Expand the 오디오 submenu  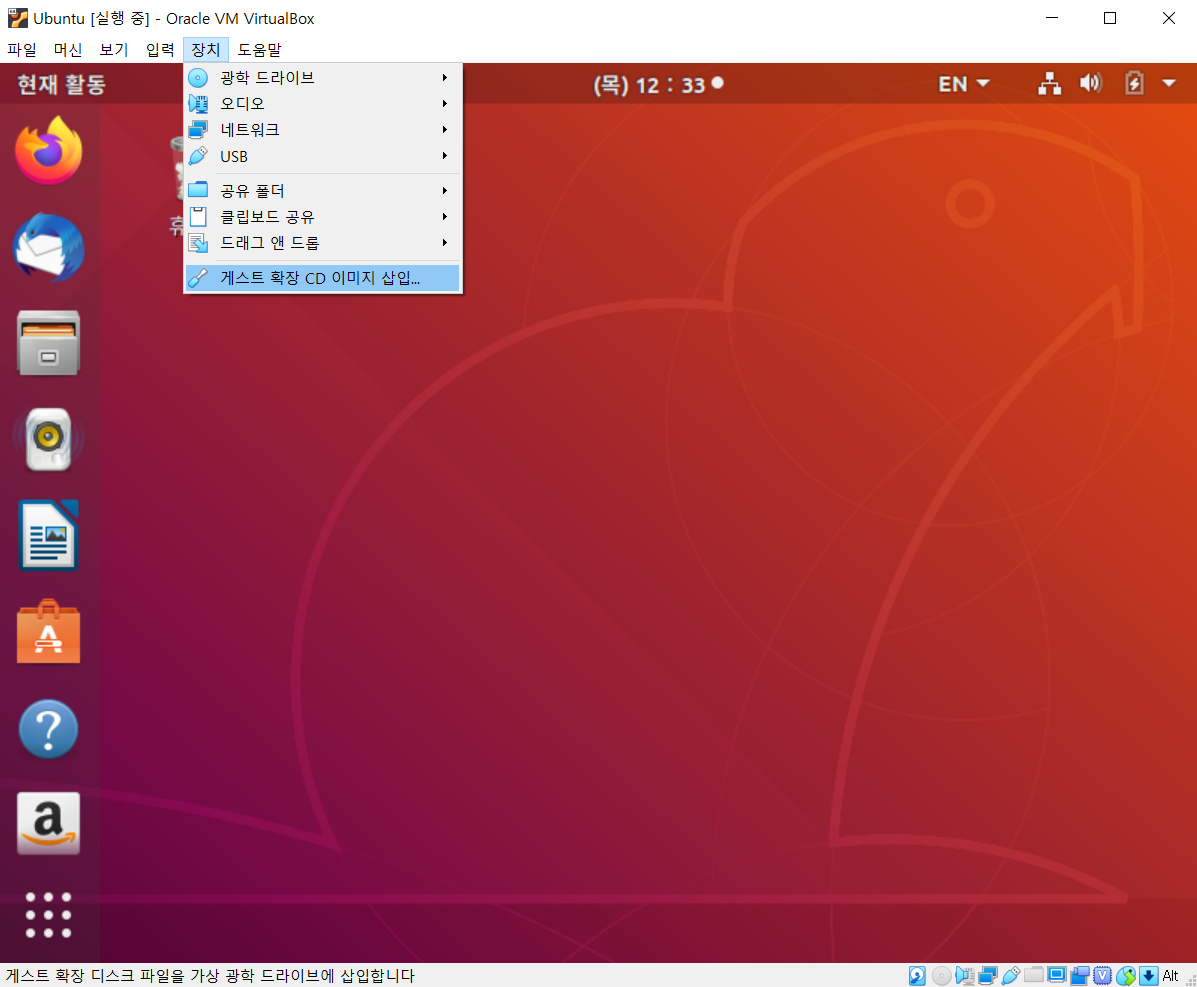pos(322,103)
